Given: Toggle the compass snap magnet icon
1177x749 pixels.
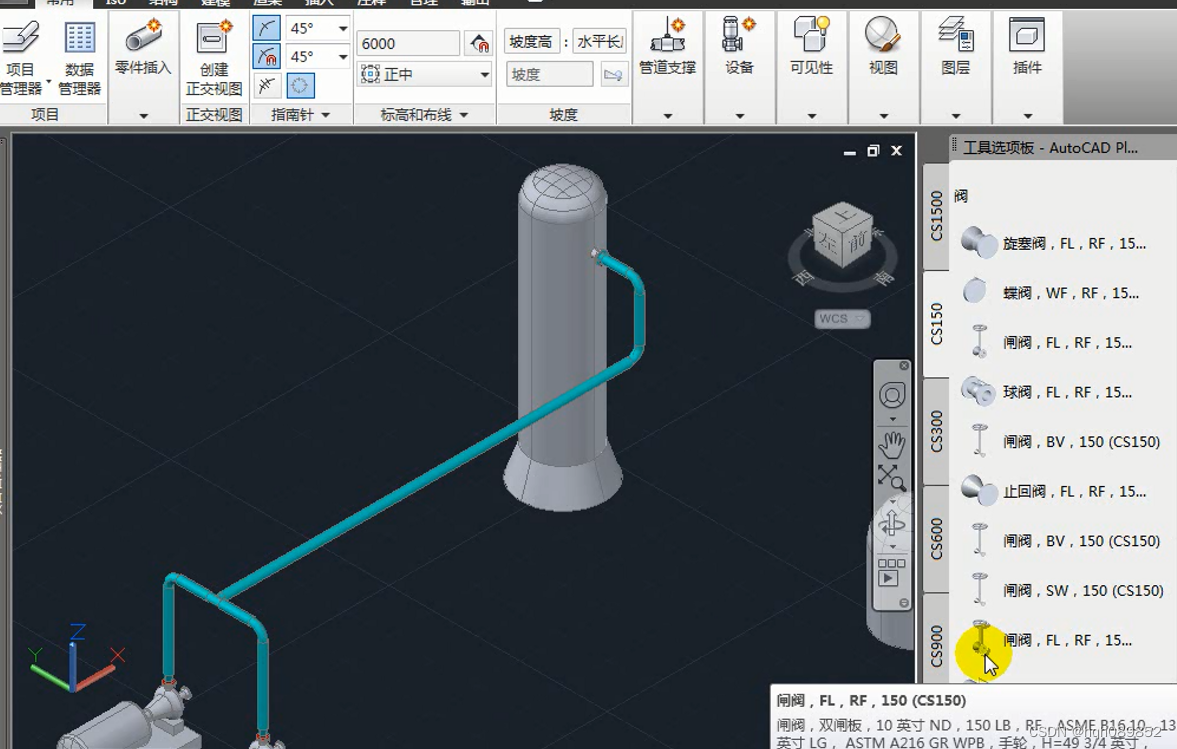Looking at the screenshot, I should 267,56.
